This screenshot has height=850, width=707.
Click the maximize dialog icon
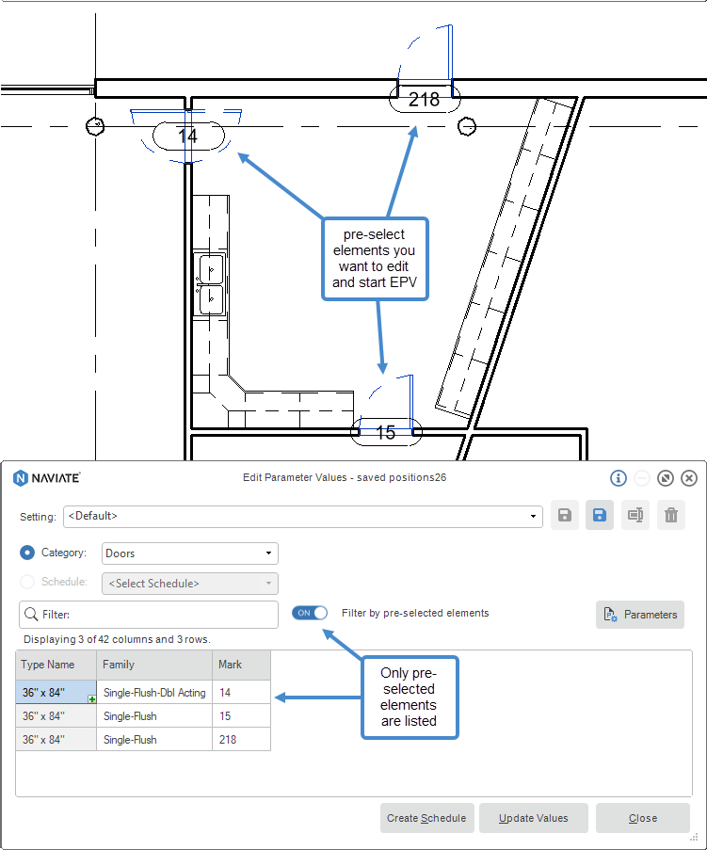coord(665,478)
